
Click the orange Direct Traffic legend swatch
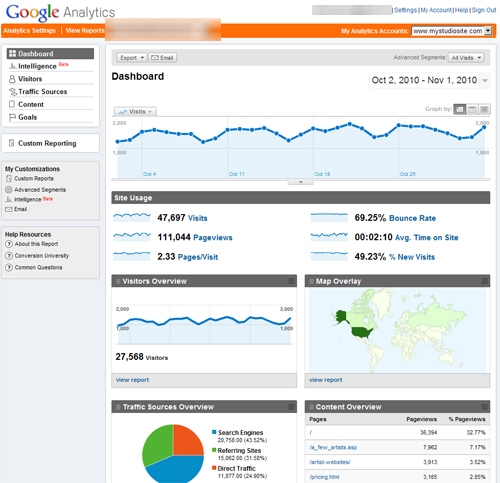(x=214, y=468)
